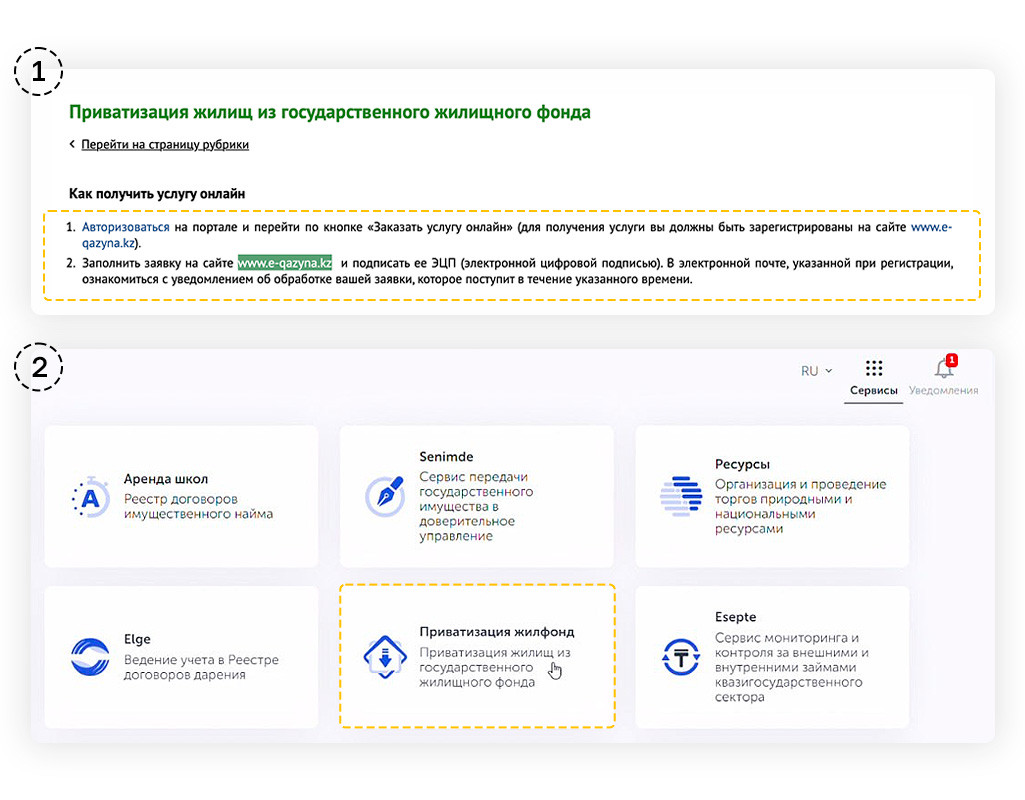Open the Senimde service card
Screen dimensions: 1025x800
pyautogui.click(x=477, y=497)
